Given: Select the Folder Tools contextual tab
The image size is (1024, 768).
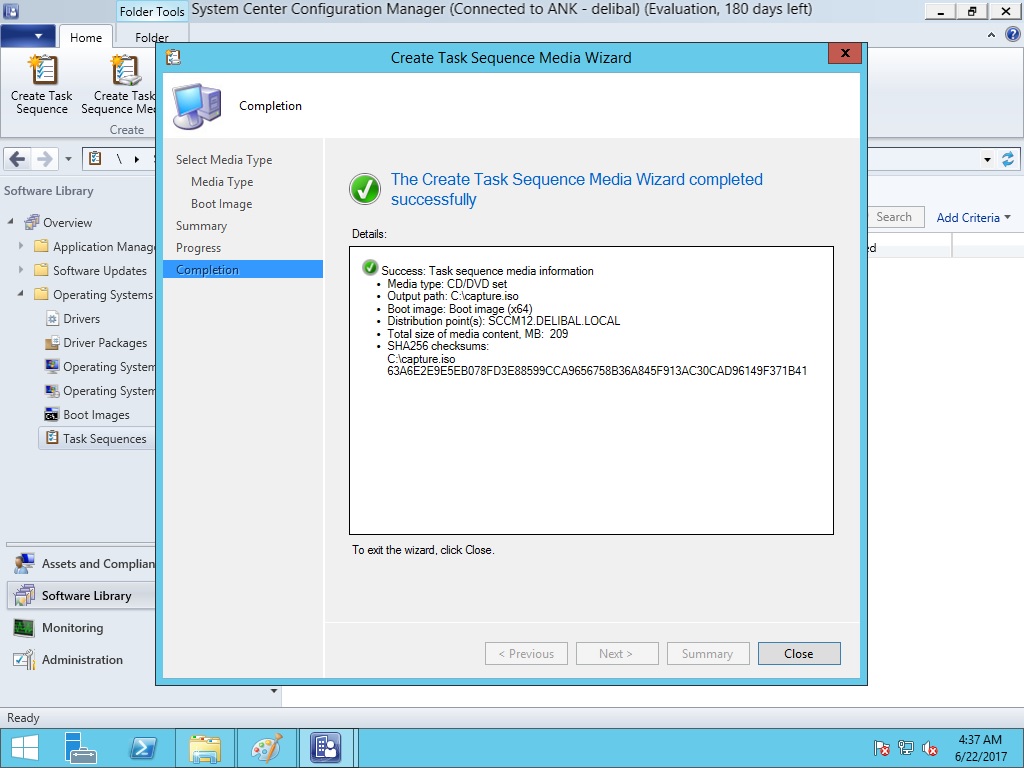Looking at the screenshot, I should (x=152, y=12).
